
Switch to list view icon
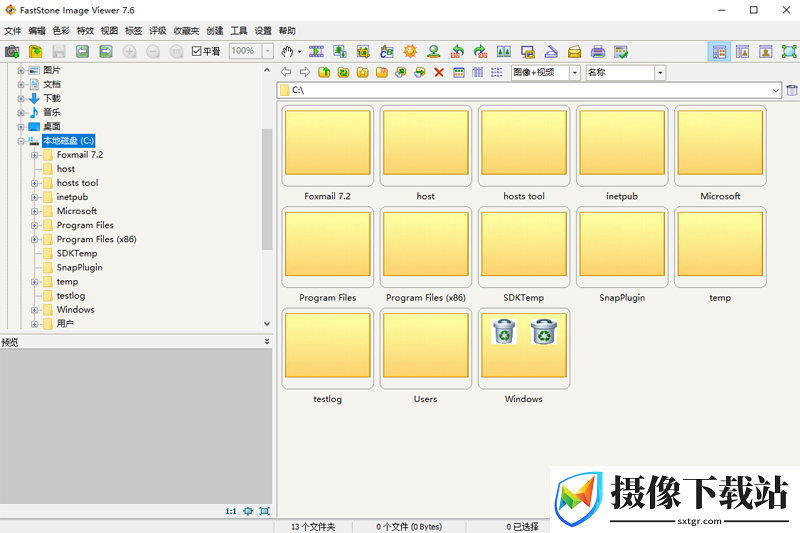[x=496, y=72]
